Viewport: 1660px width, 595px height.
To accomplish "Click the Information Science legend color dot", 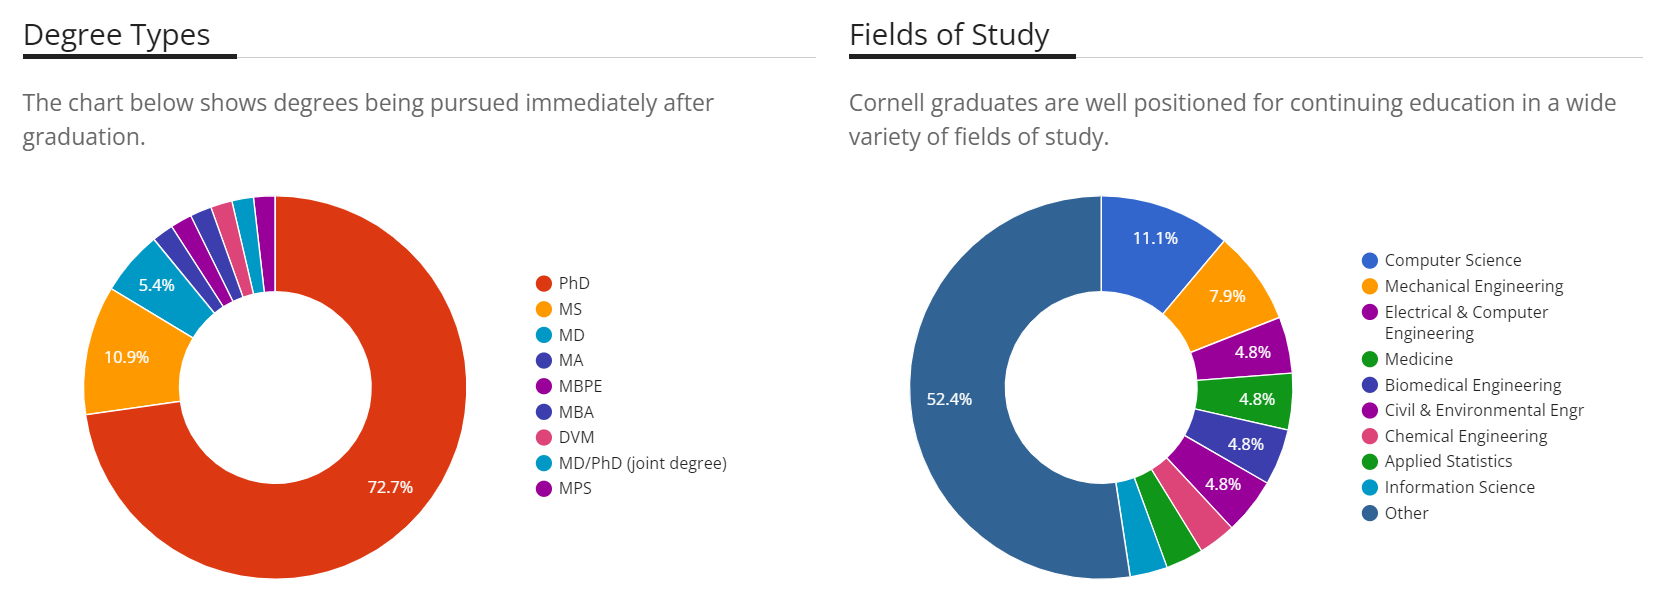I will [x=1370, y=488].
